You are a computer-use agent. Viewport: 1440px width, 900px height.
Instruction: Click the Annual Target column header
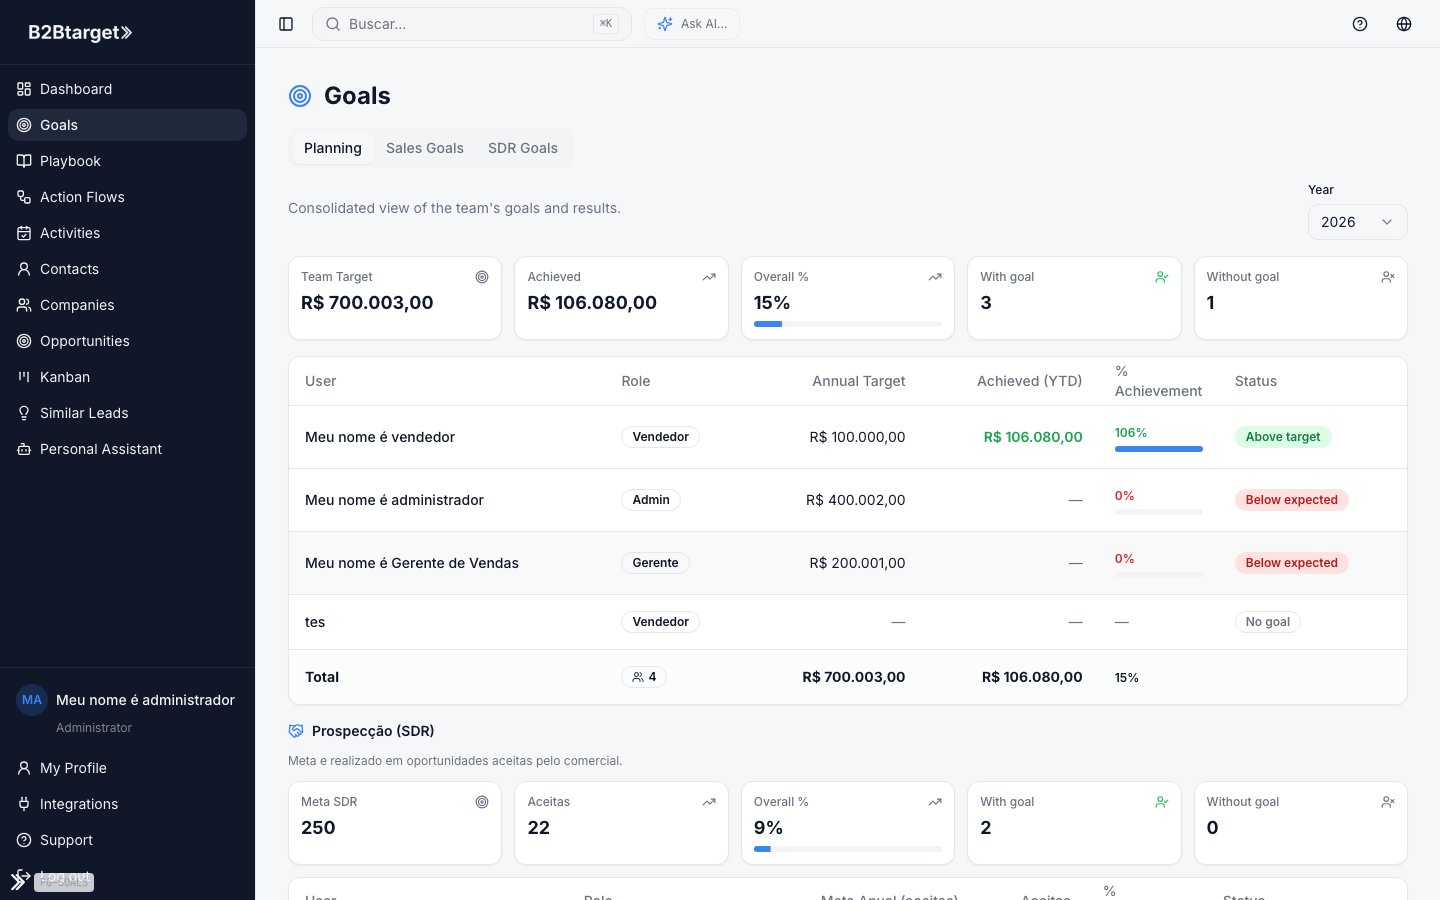[859, 381]
